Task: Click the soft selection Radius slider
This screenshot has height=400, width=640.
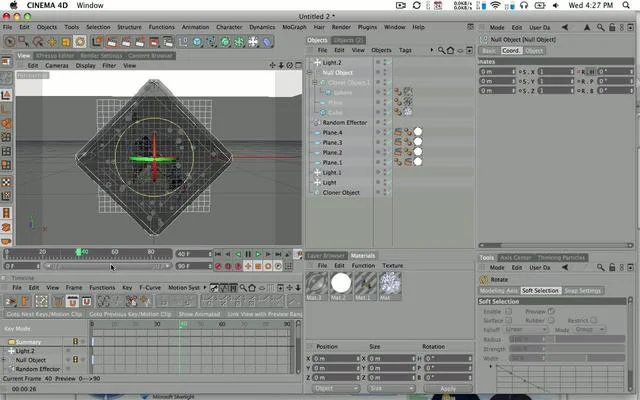Action: (567, 339)
